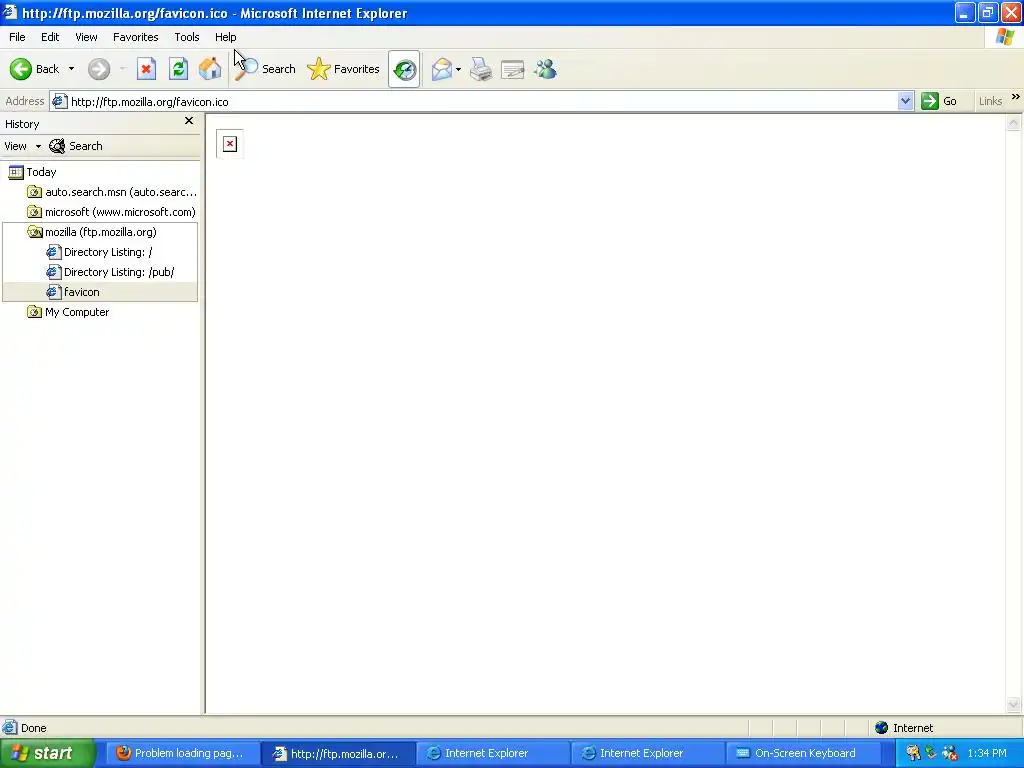Open the Back button history dropdown arrow

tap(71, 69)
